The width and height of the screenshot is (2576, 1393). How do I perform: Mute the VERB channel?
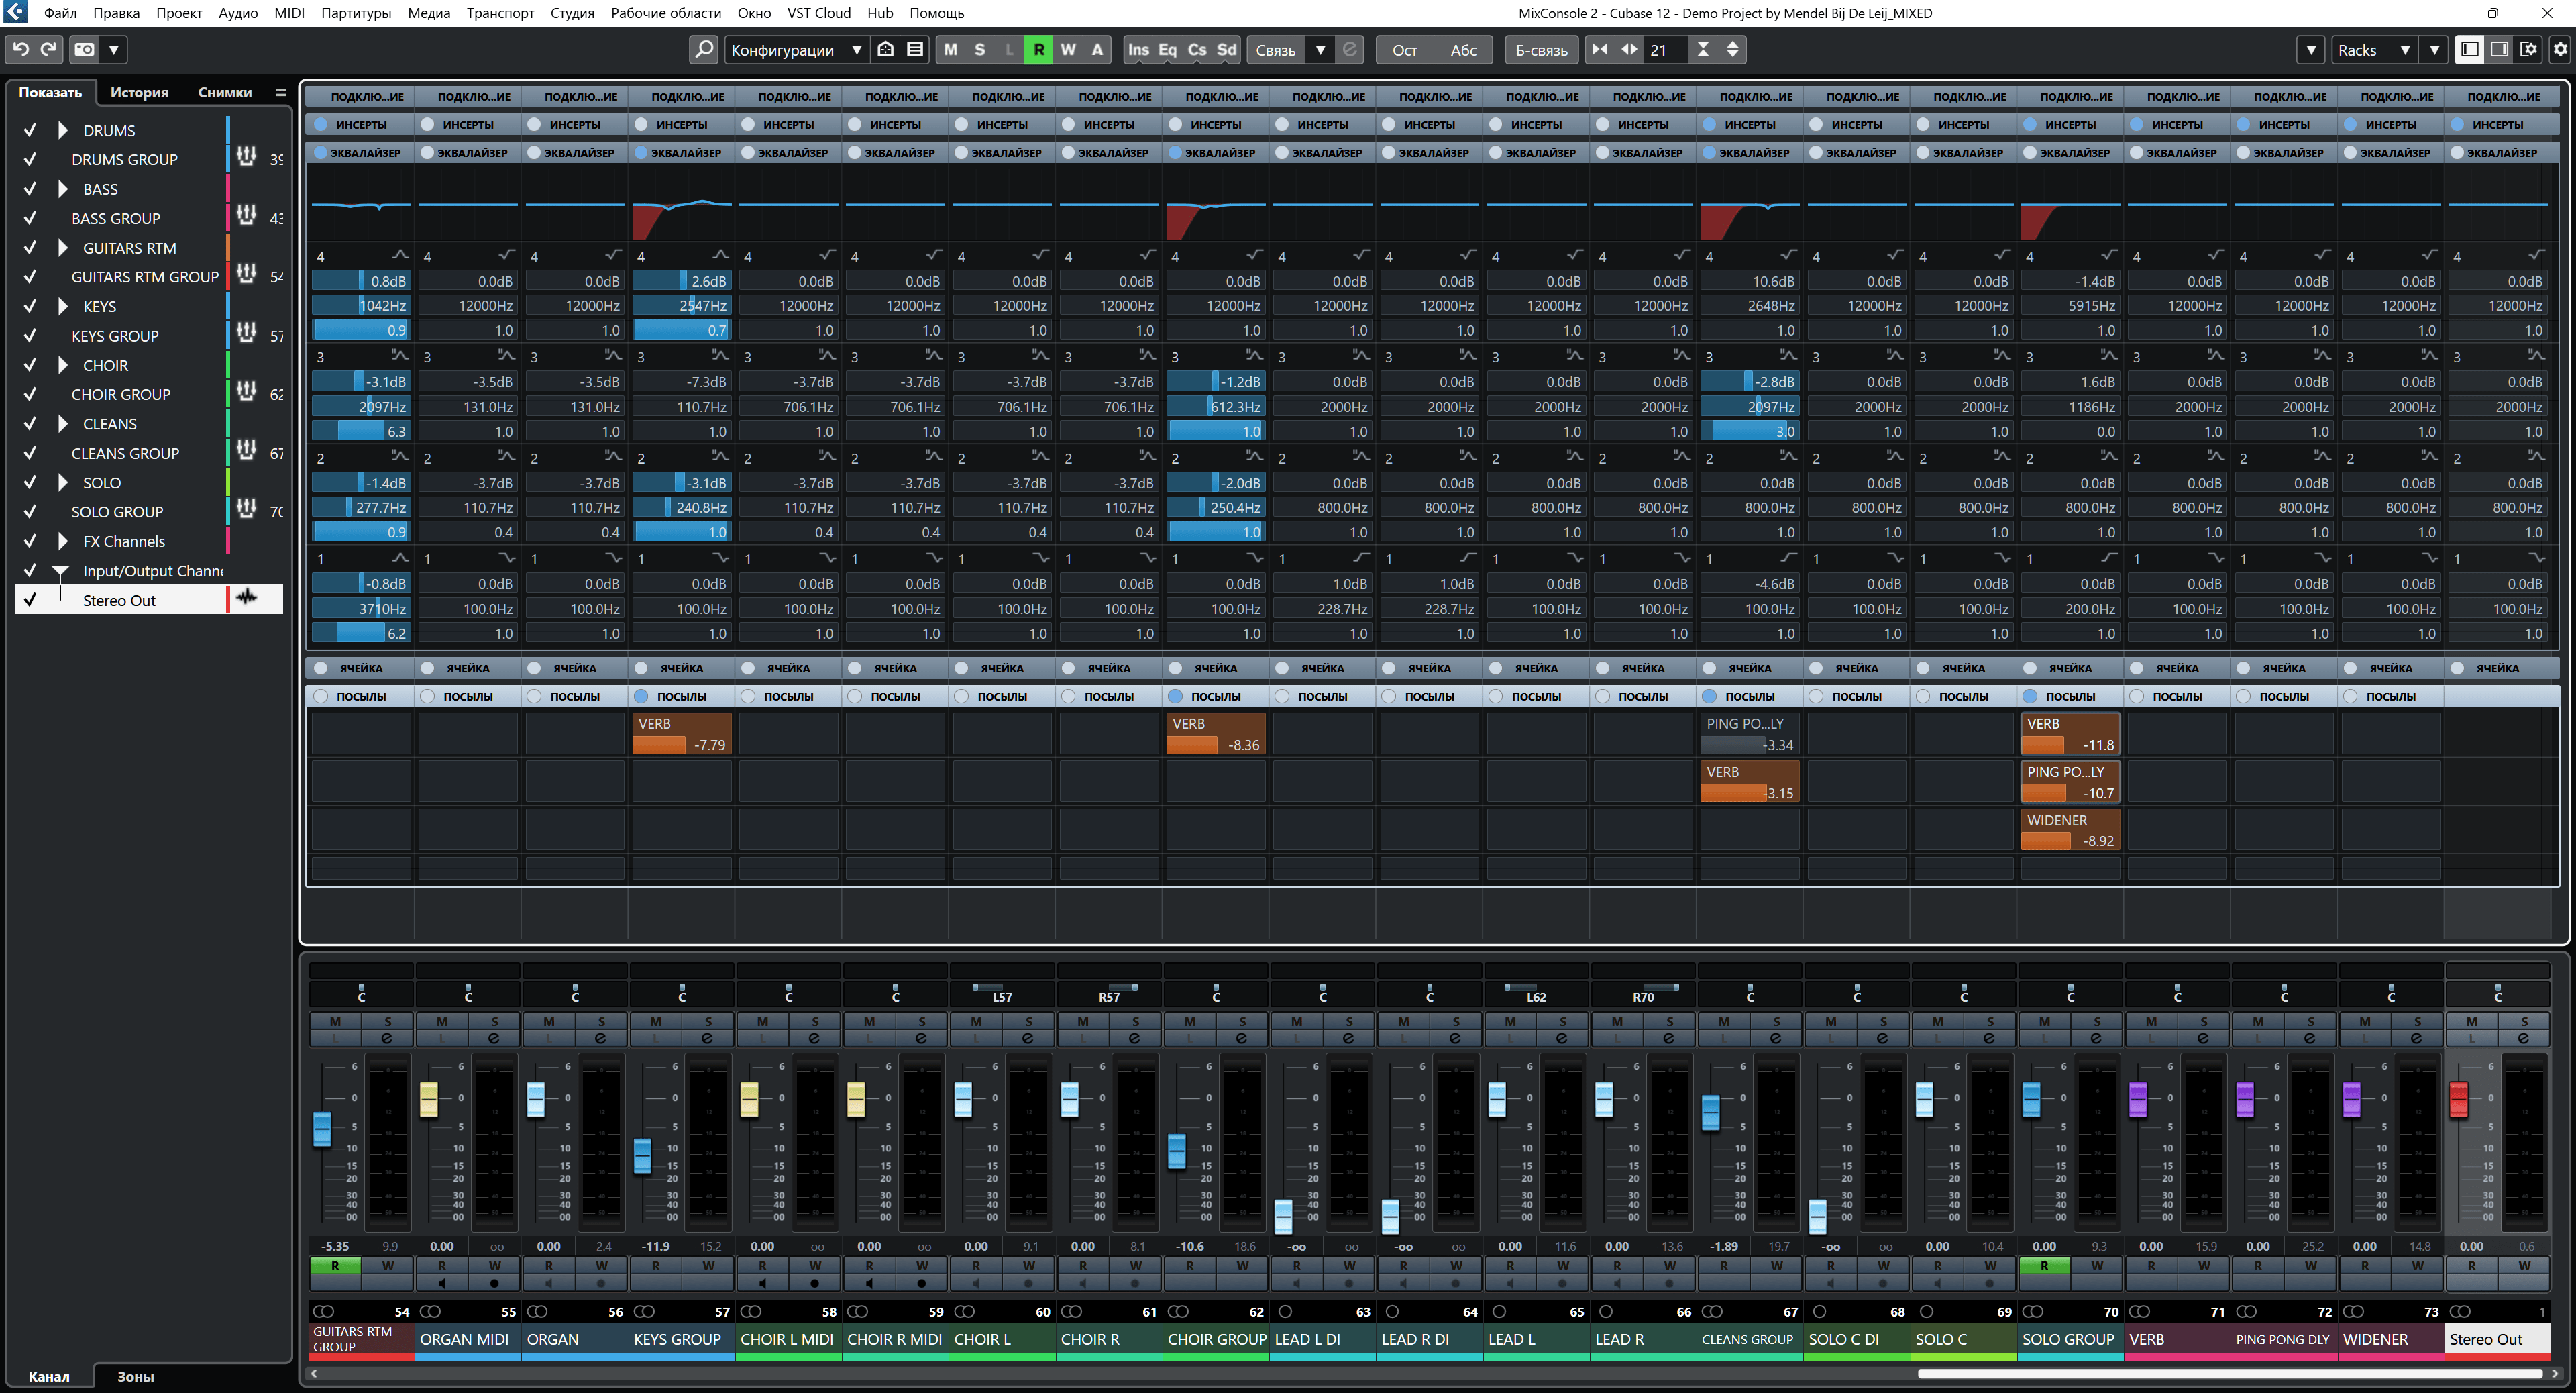click(2150, 1021)
